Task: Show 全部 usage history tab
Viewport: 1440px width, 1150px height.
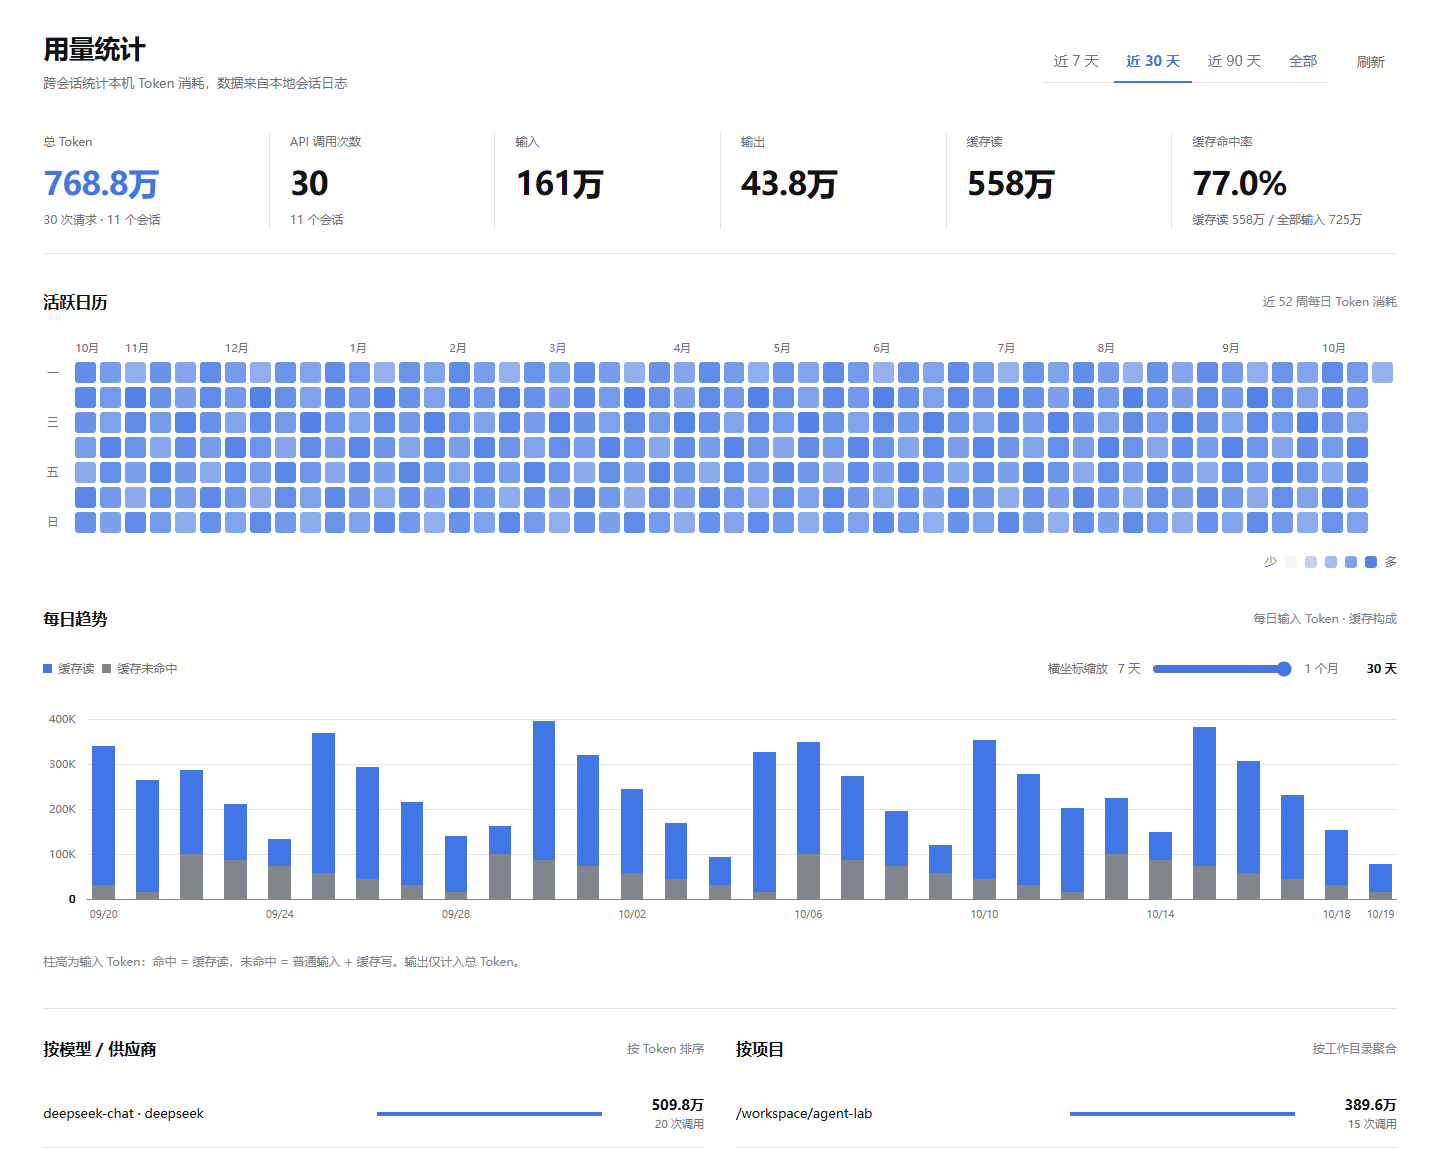Action: [1303, 62]
